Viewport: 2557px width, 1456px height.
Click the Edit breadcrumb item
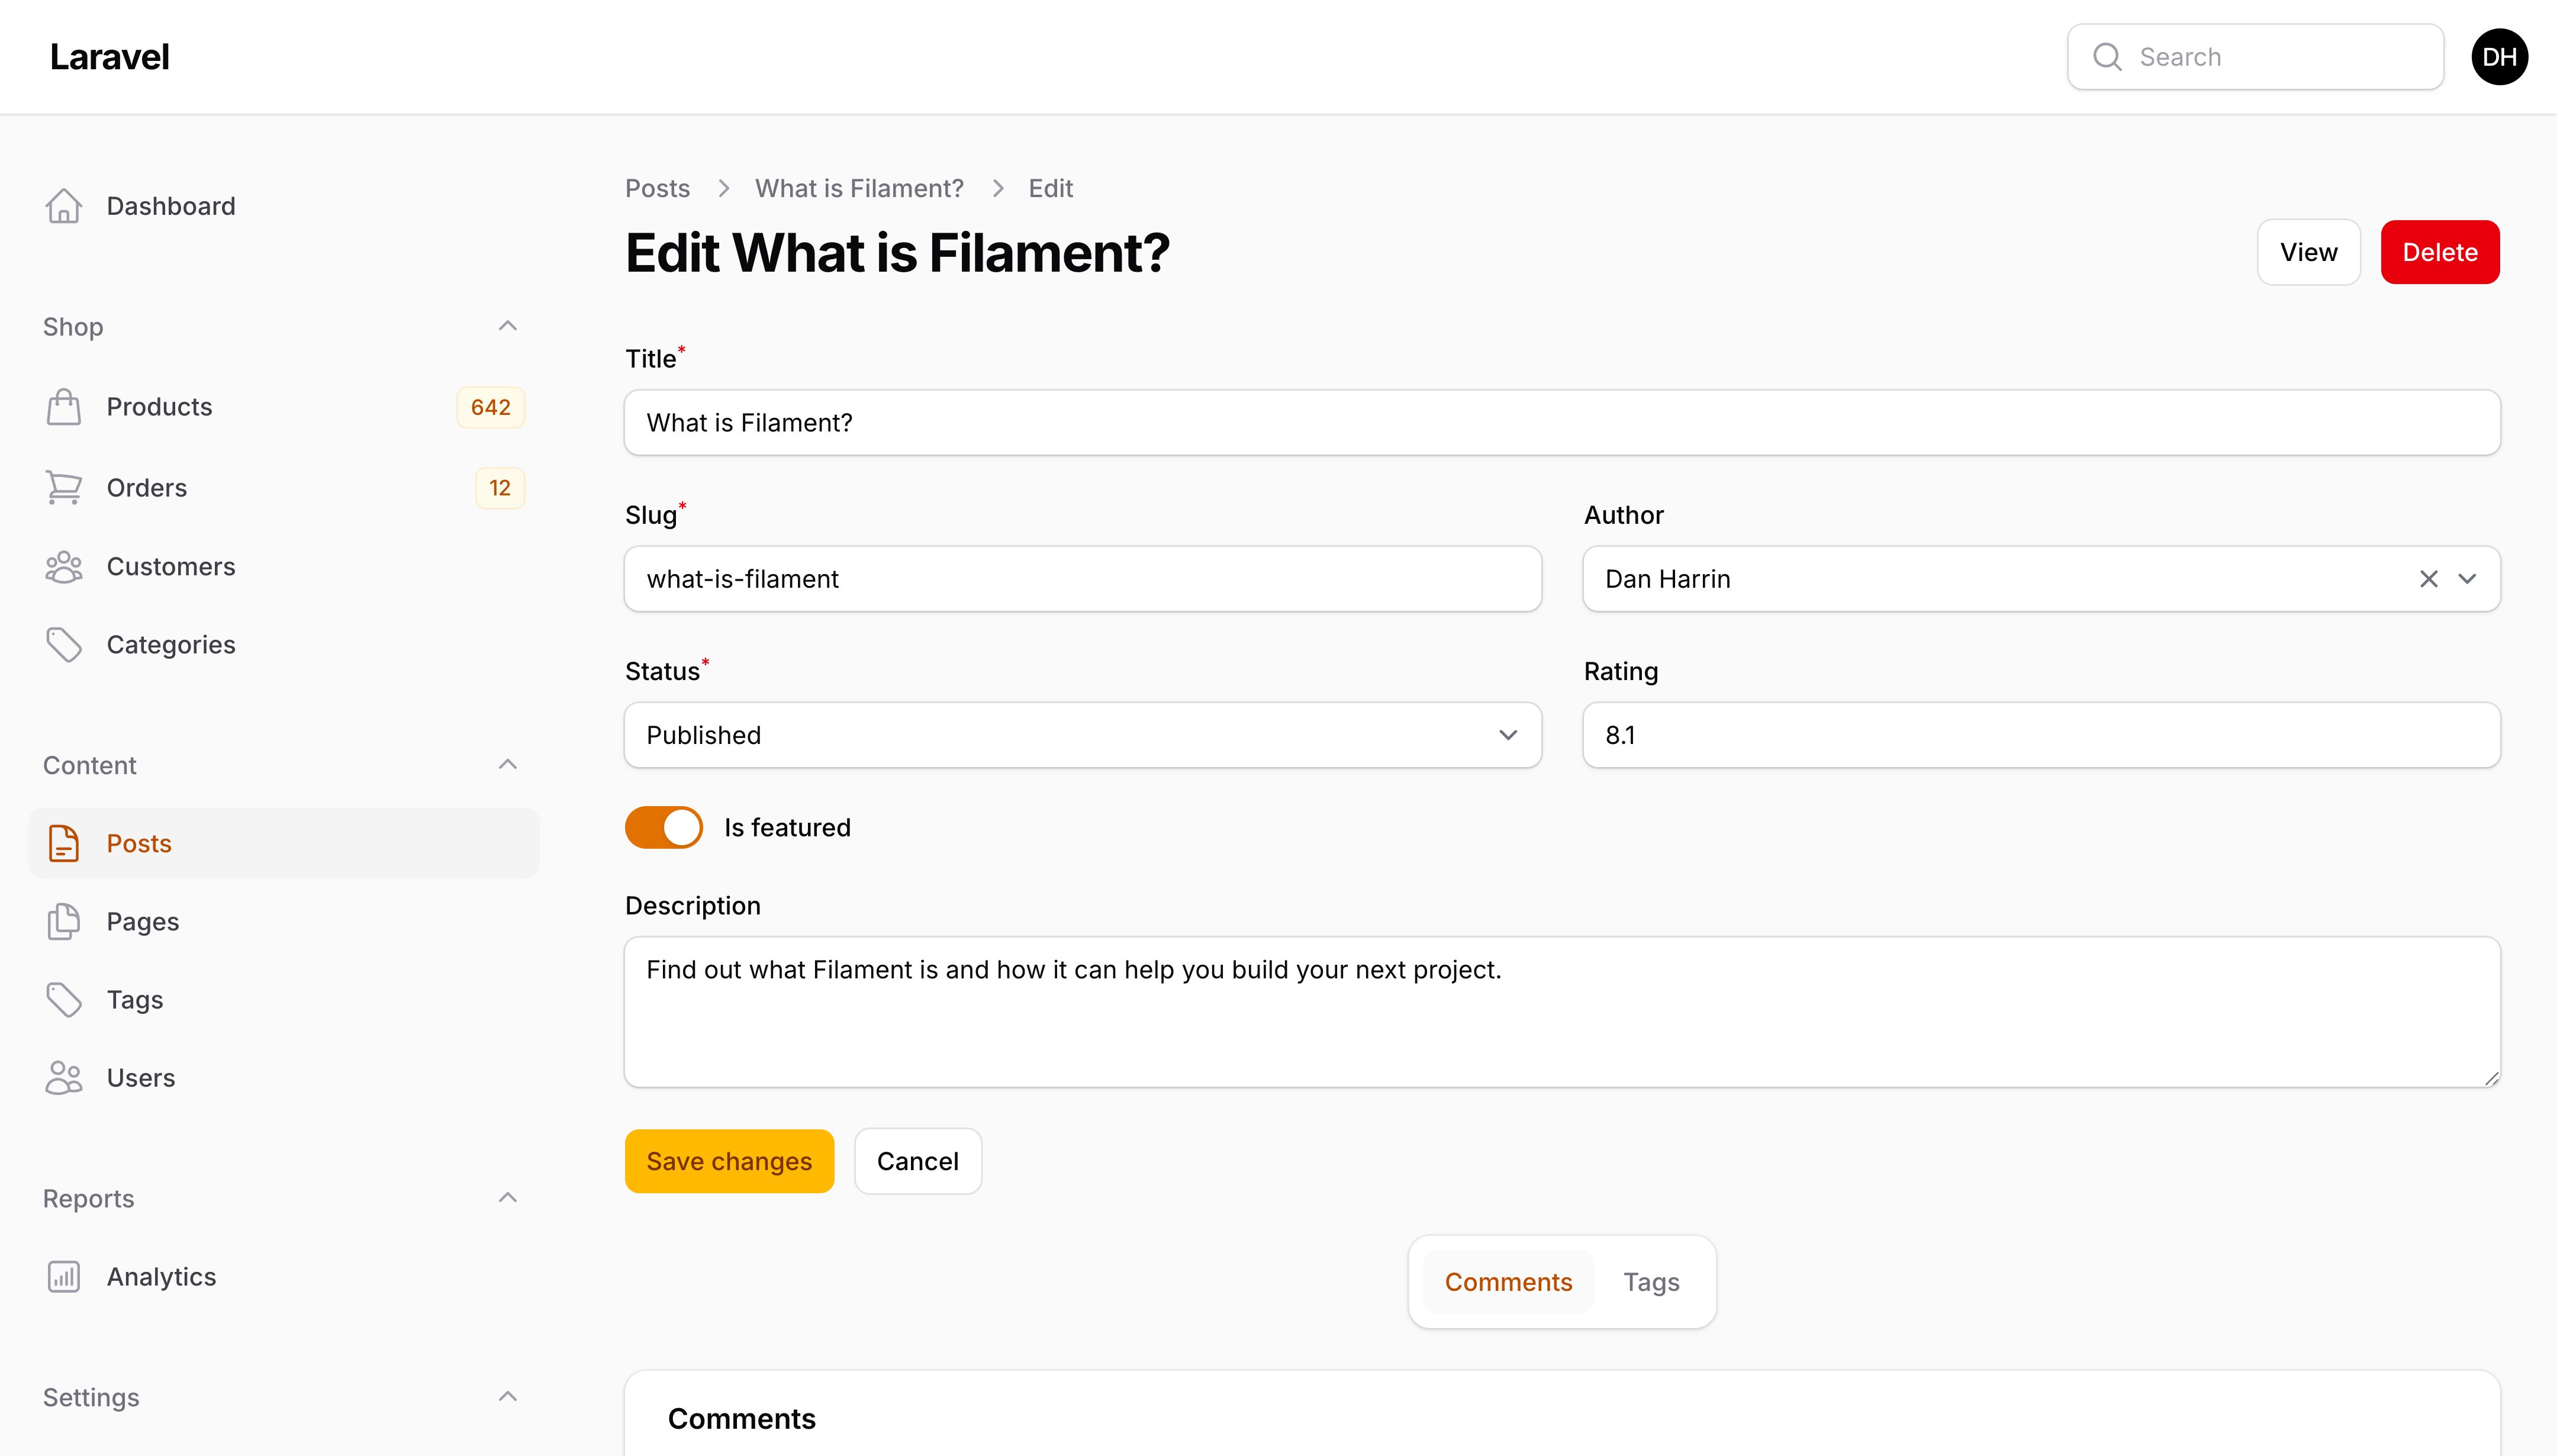click(1050, 188)
